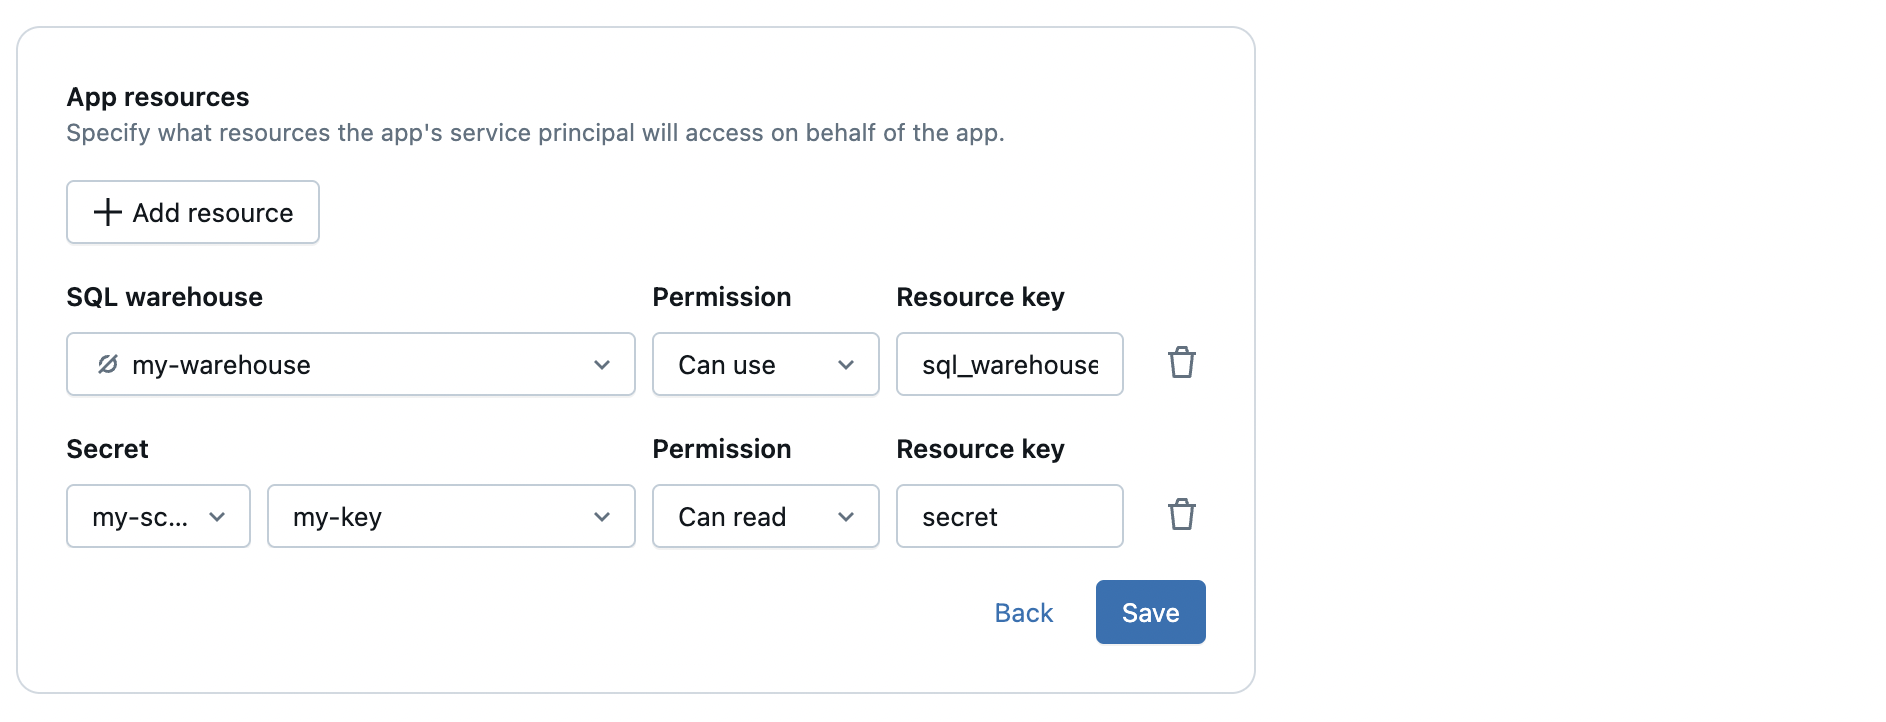Click the warehouse icon inside my-warehouse selector
Image resolution: width=1886 pixels, height=722 pixels.
point(107,364)
